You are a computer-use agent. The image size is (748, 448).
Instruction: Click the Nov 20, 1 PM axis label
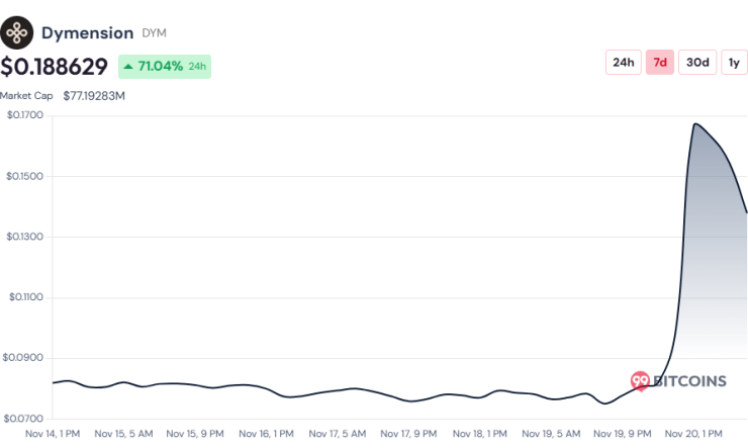coord(695,434)
